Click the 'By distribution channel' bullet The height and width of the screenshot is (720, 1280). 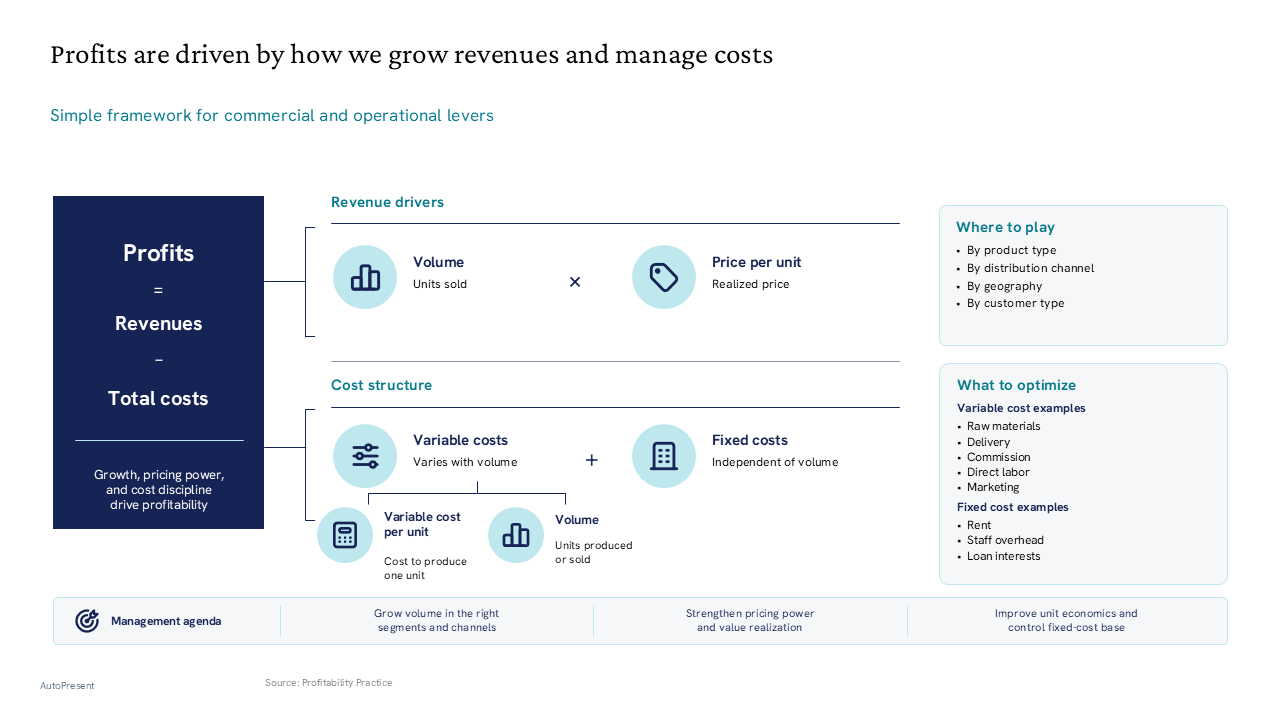point(1030,268)
